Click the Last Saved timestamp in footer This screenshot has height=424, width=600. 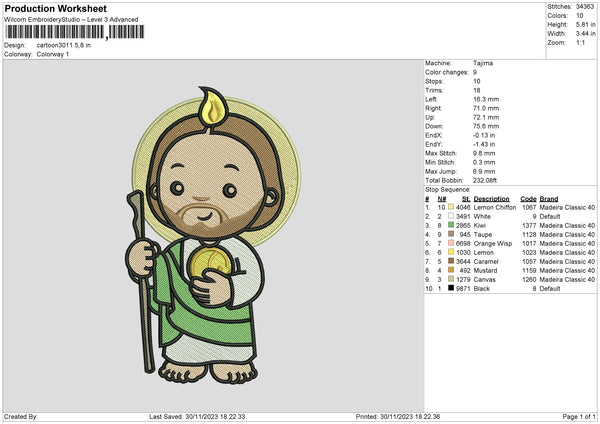pyautogui.click(x=197, y=417)
